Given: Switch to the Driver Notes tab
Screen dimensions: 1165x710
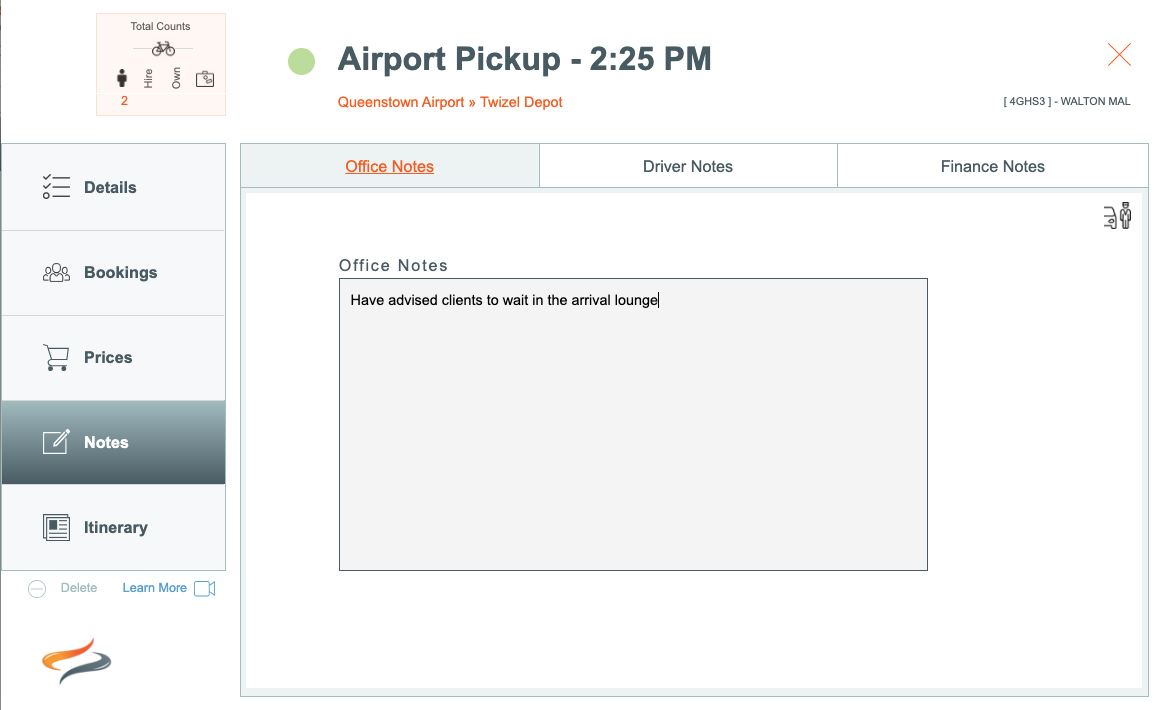Looking at the screenshot, I should pyautogui.click(x=688, y=166).
